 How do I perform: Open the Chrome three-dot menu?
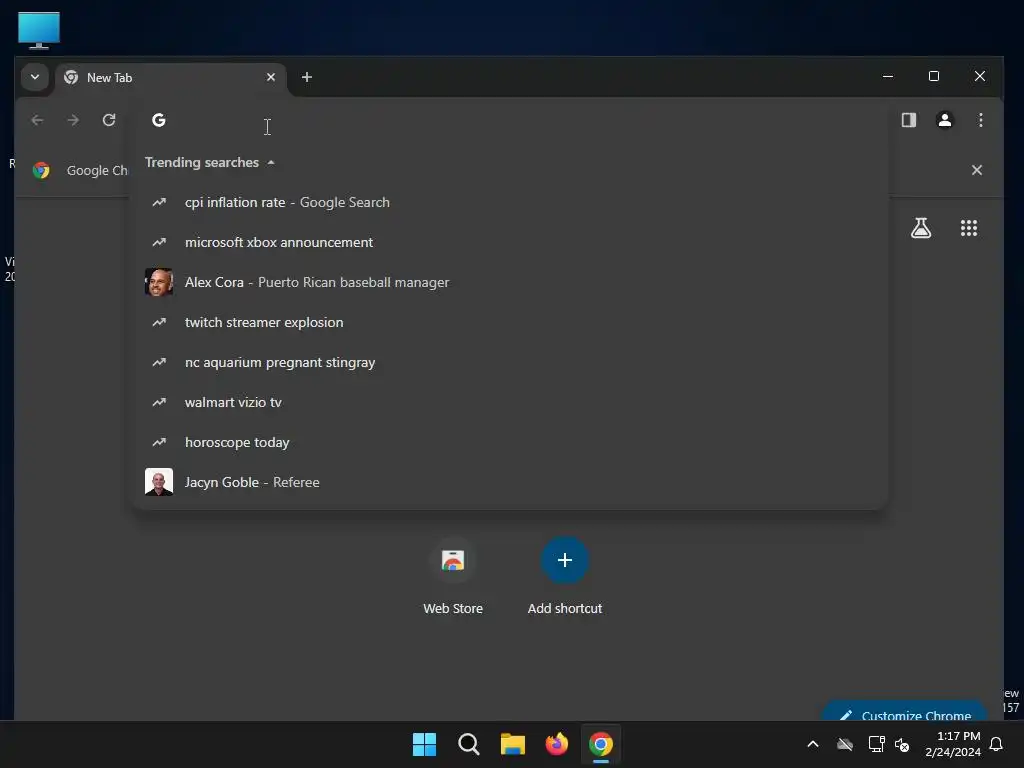[980, 120]
